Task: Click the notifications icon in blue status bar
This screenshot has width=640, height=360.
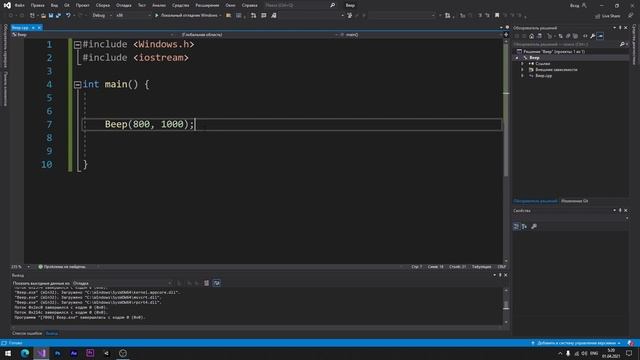Action: 631,343
